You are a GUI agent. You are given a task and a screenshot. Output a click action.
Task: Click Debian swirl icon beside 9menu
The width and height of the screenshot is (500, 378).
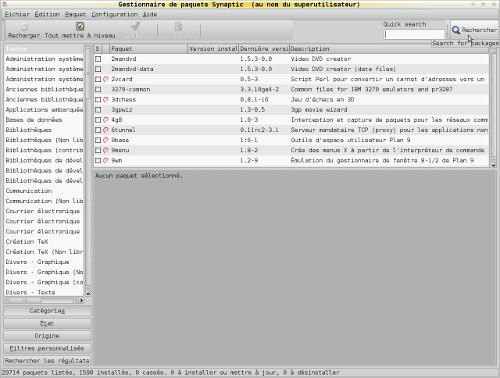pos(106,150)
